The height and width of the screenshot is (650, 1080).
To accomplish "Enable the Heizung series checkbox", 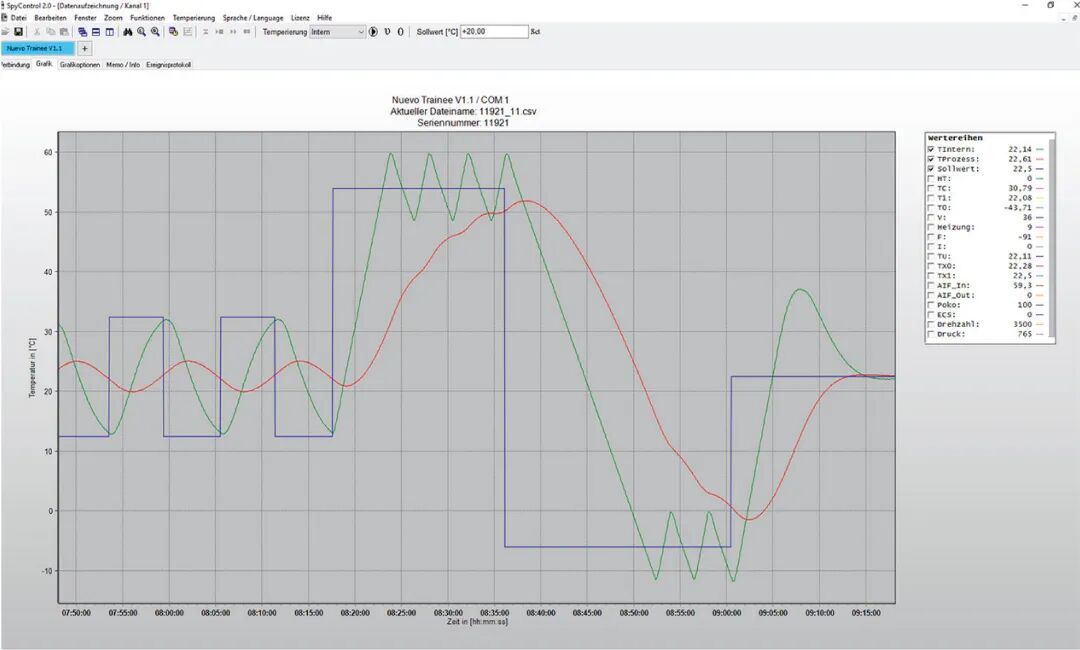I will [x=931, y=227].
